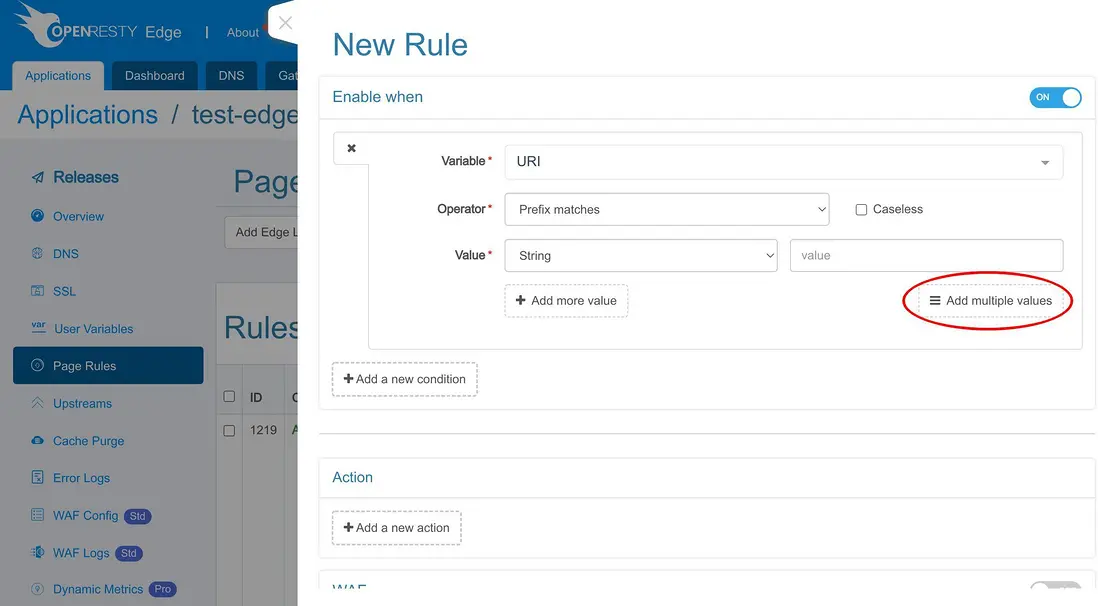Open the Variable URI dropdown
The image size is (1098, 606).
coord(784,162)
